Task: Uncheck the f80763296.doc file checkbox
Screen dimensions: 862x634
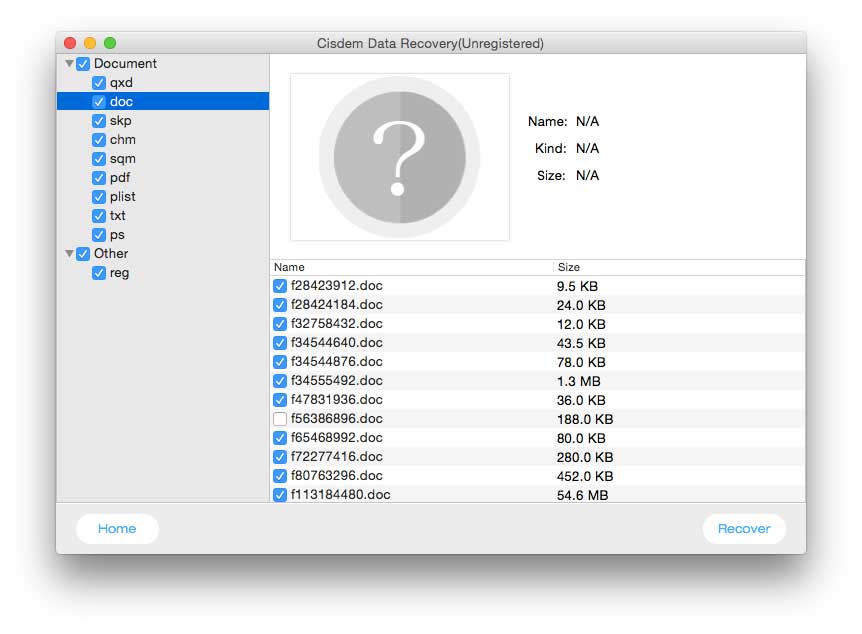Action: tap(280, 476)
